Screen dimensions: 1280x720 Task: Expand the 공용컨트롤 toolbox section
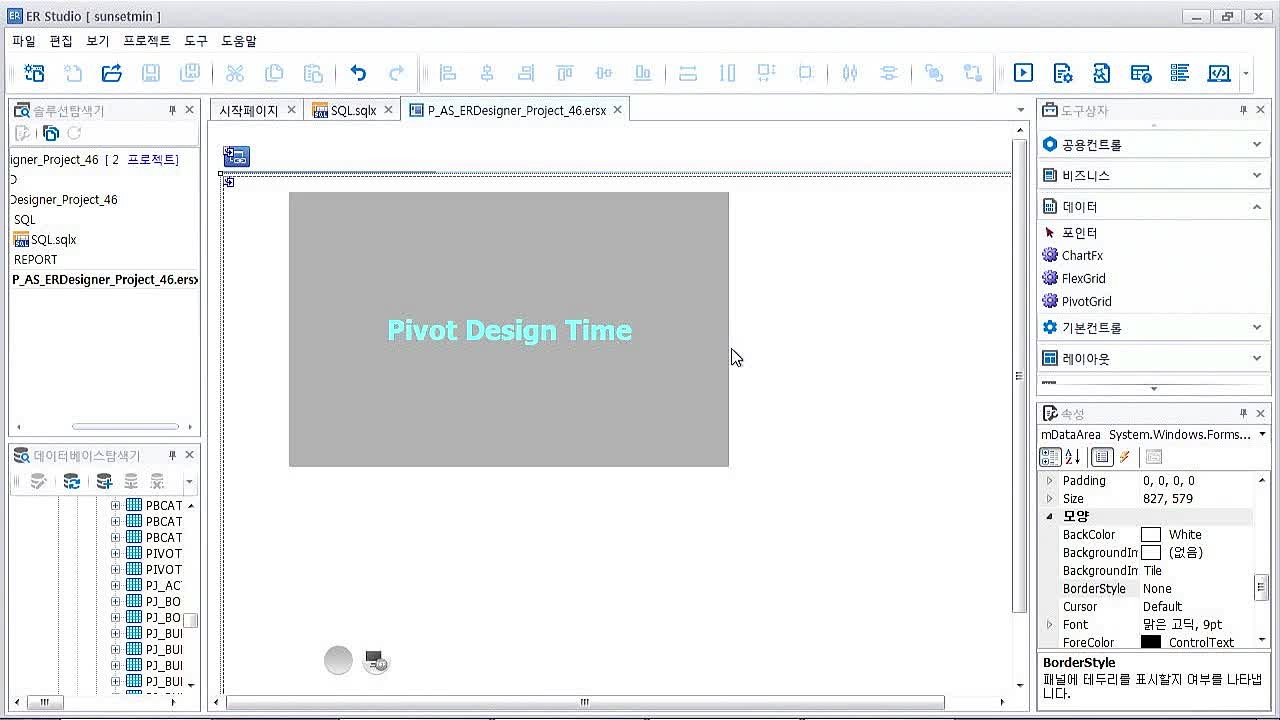point(1256,144)
